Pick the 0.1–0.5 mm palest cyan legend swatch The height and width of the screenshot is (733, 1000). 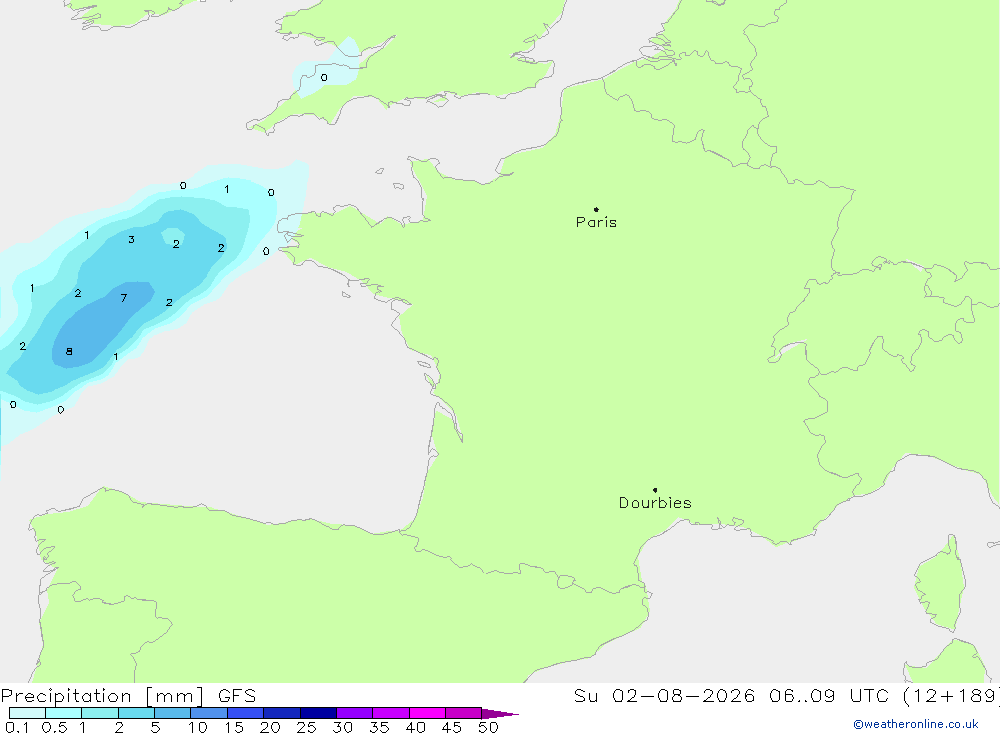[27, 713]
